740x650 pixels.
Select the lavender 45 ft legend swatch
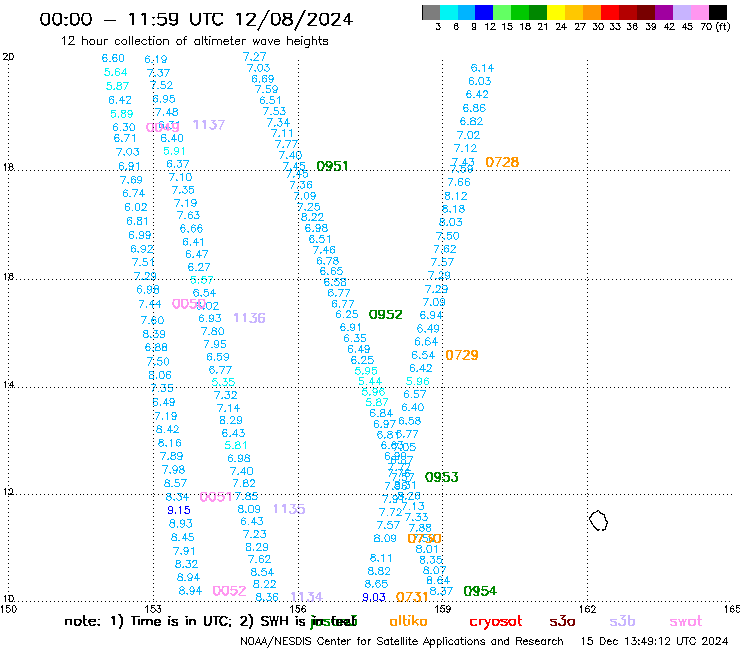(x=682, y=12)
